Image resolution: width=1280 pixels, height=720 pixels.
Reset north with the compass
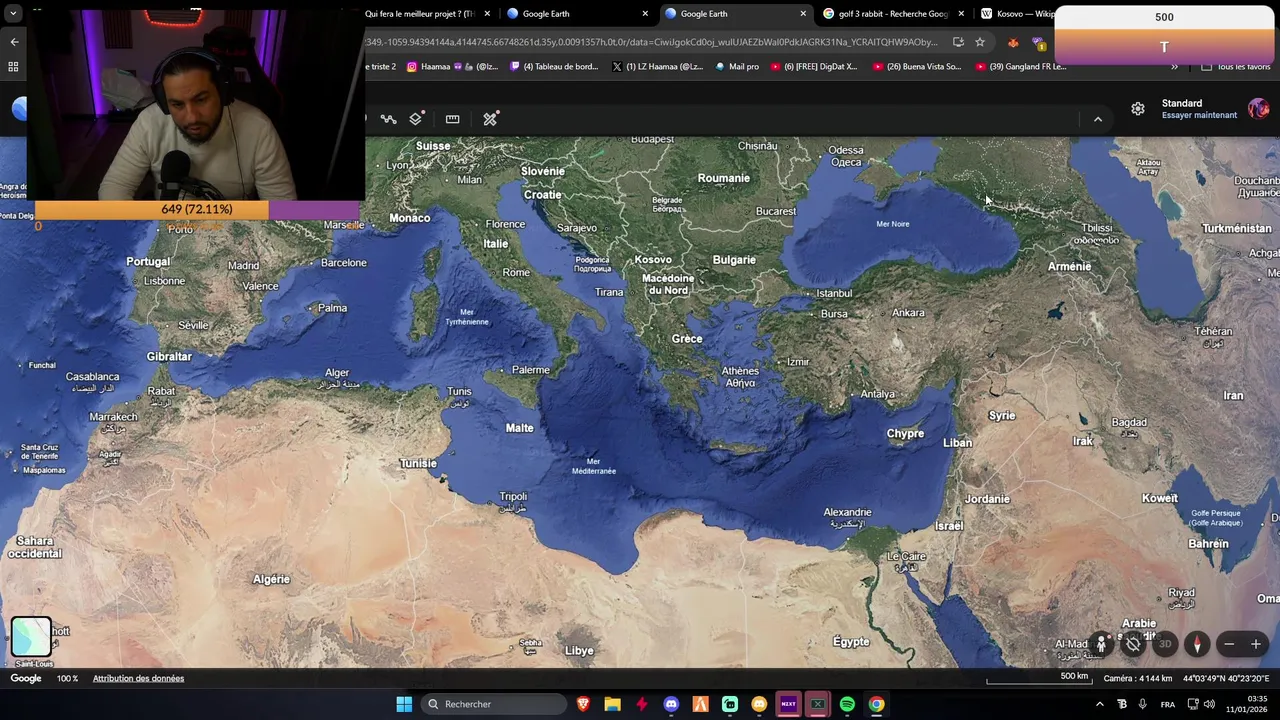[1197, 644]
